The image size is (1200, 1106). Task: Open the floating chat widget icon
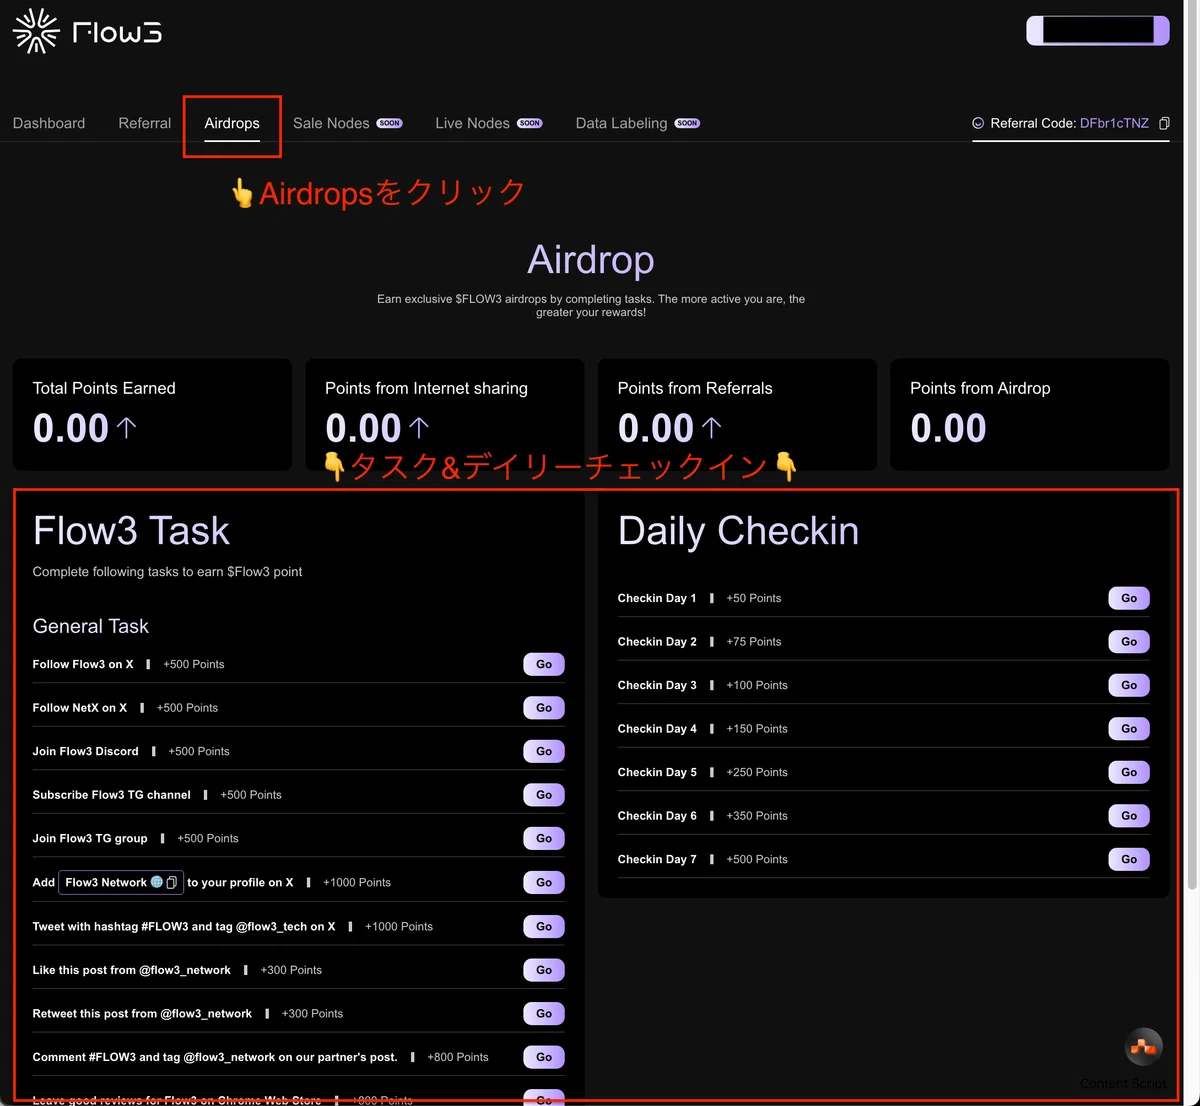[x=1143, y=1047]
